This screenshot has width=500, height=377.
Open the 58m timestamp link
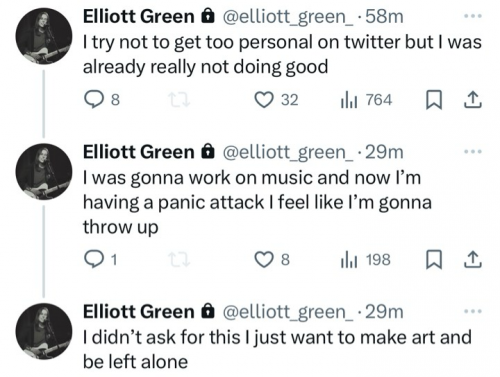(384, 16)
